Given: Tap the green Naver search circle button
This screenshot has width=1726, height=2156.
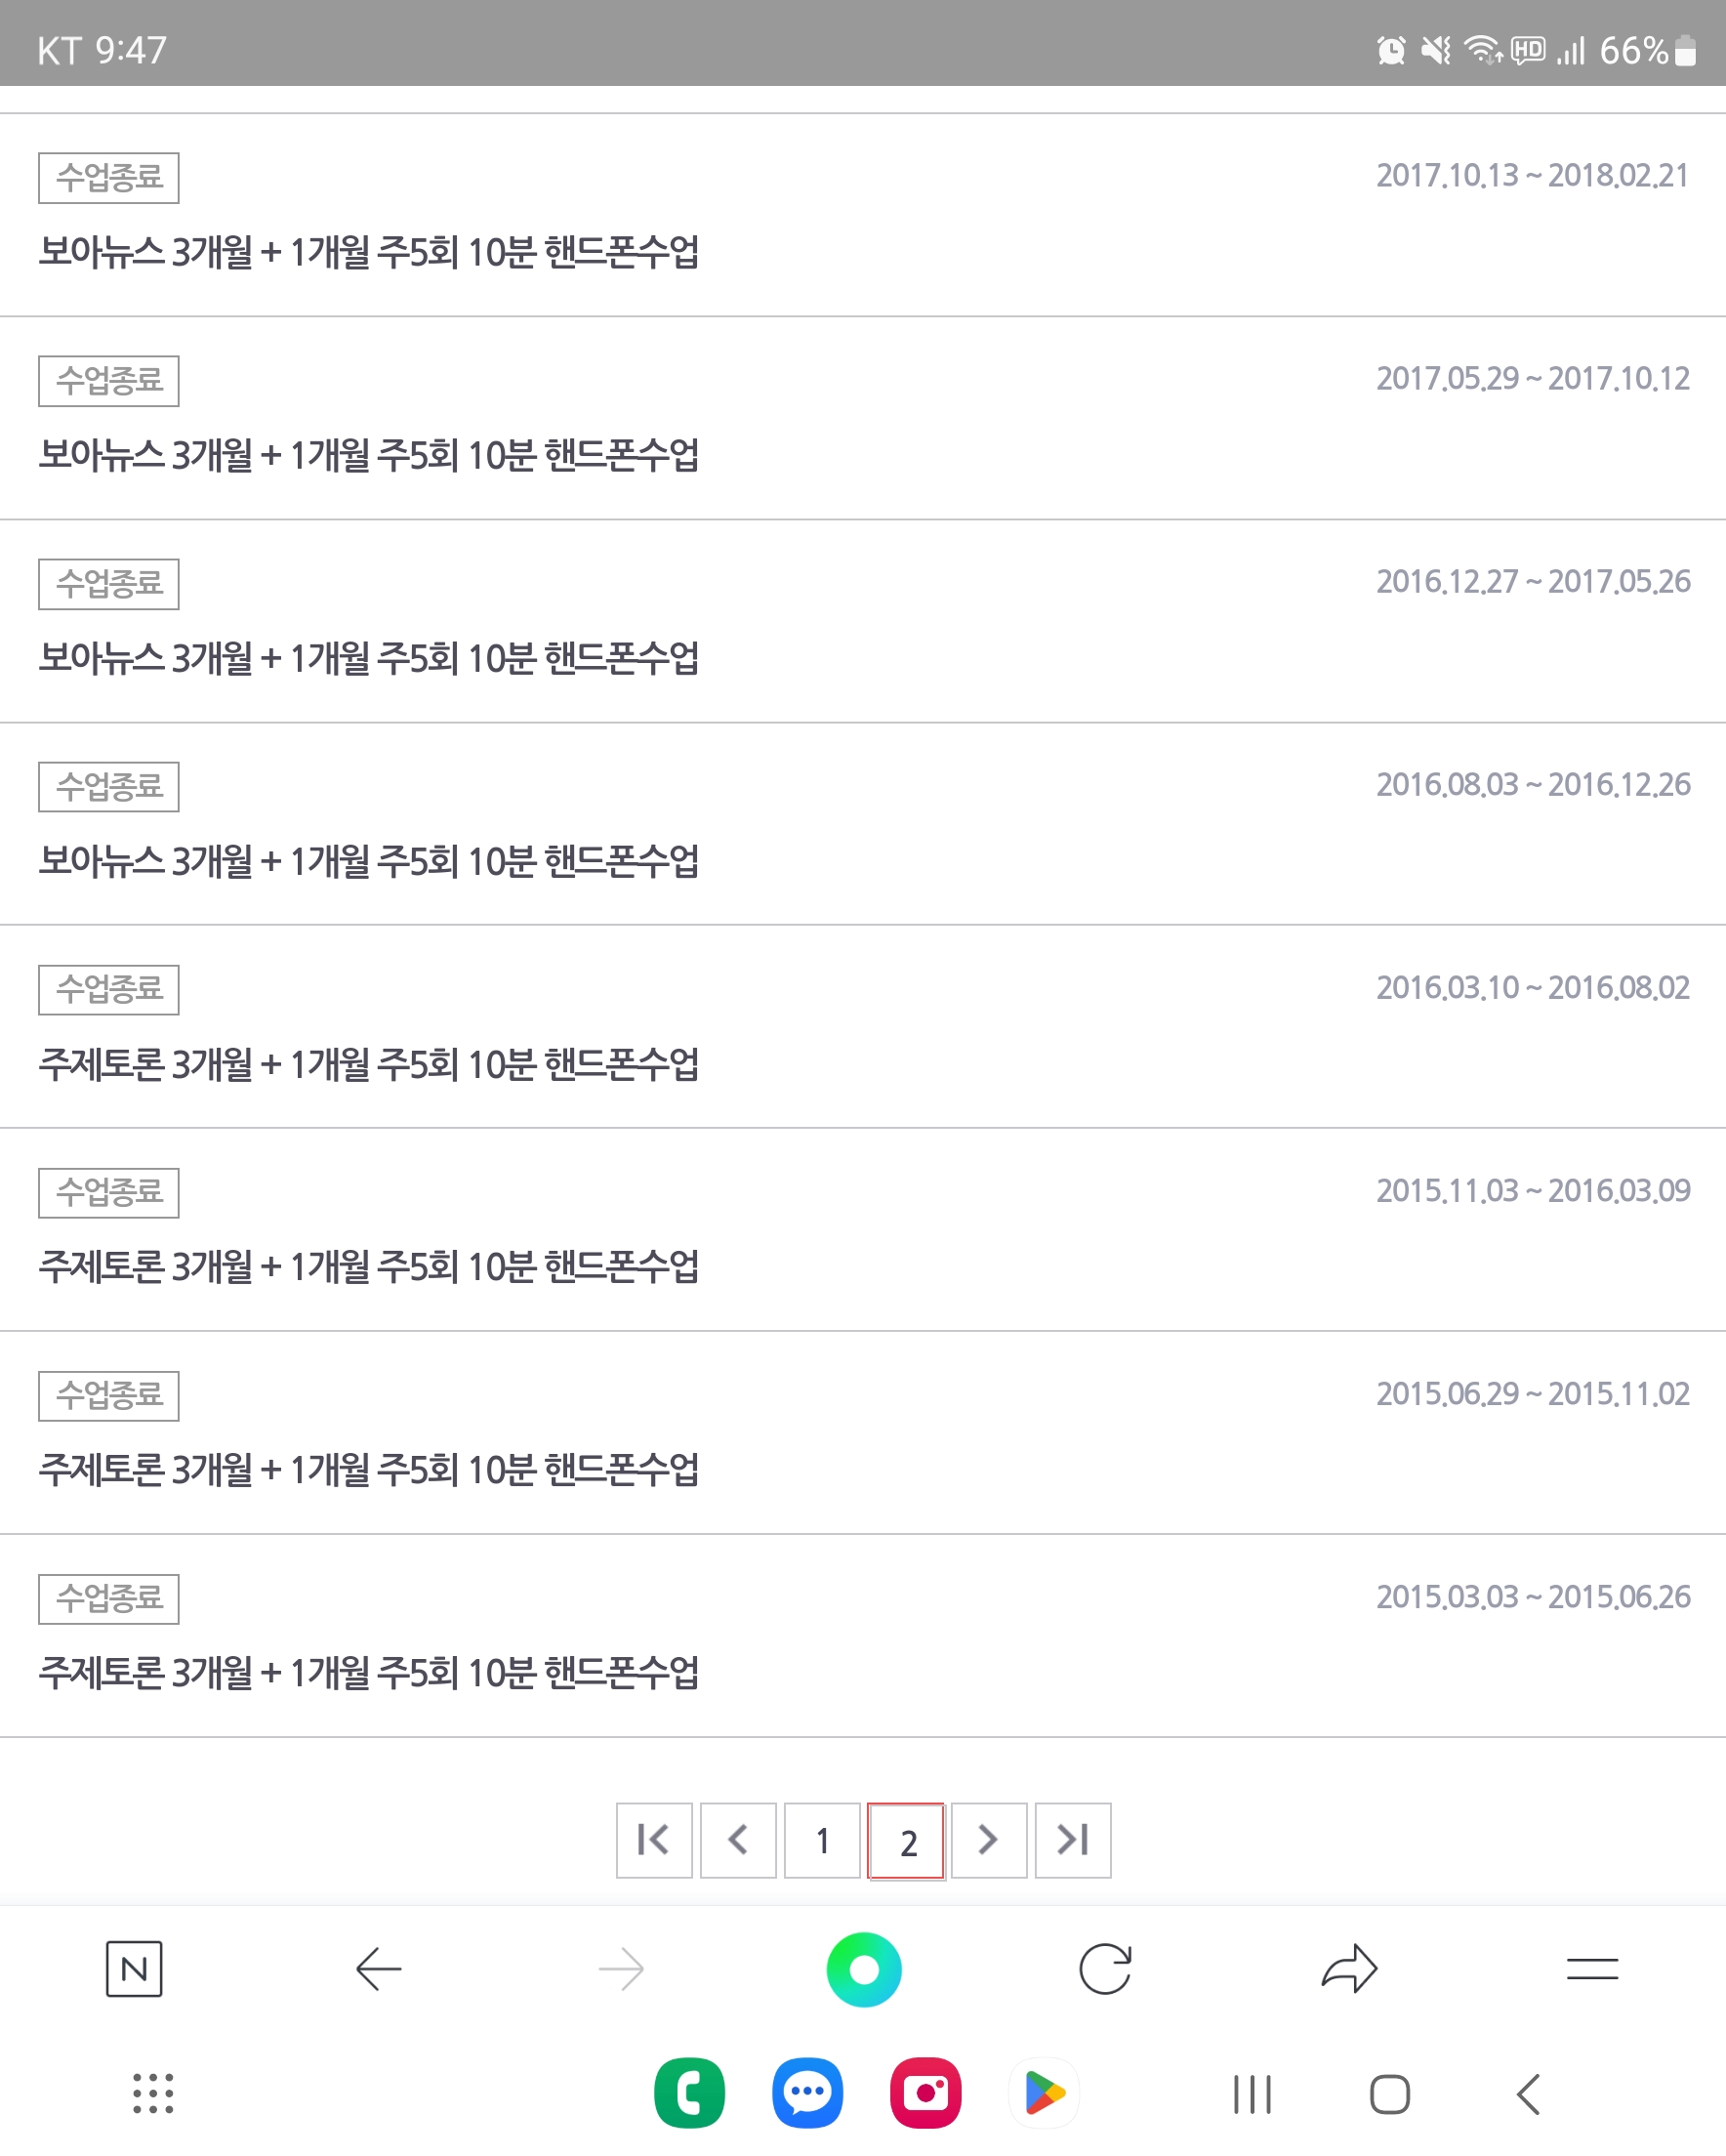Looking at the screenshot, I should [x=864, y=1969].
